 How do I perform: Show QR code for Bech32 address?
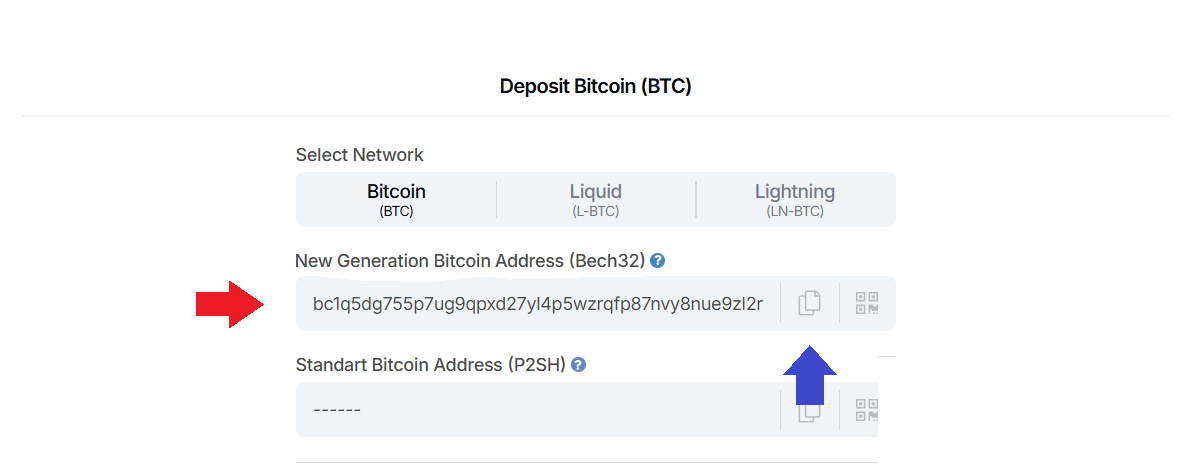tap(866, 303)
